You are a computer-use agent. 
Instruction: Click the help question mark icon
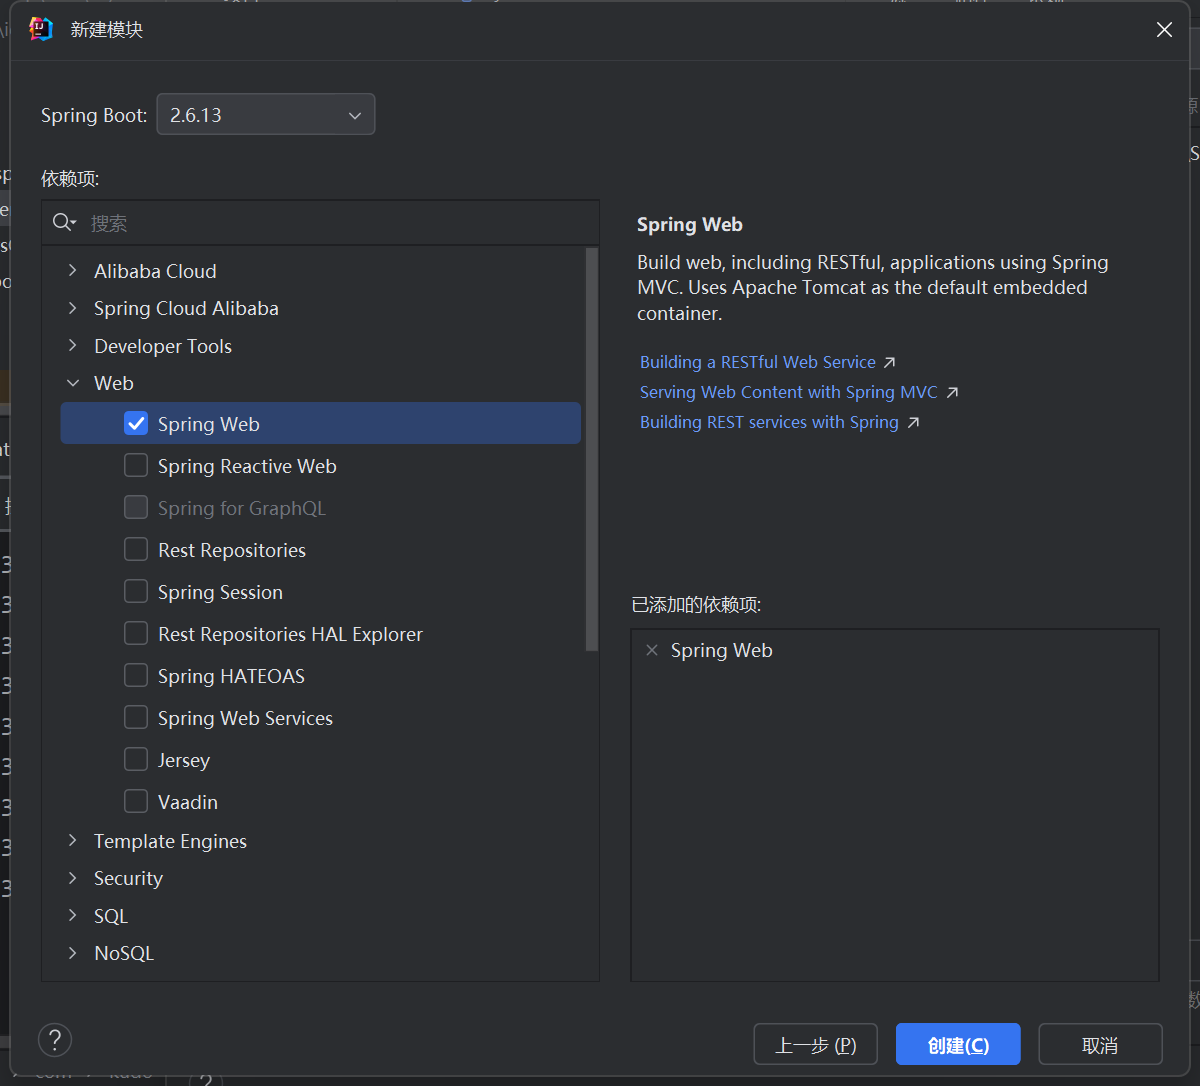pos(55,1040)
